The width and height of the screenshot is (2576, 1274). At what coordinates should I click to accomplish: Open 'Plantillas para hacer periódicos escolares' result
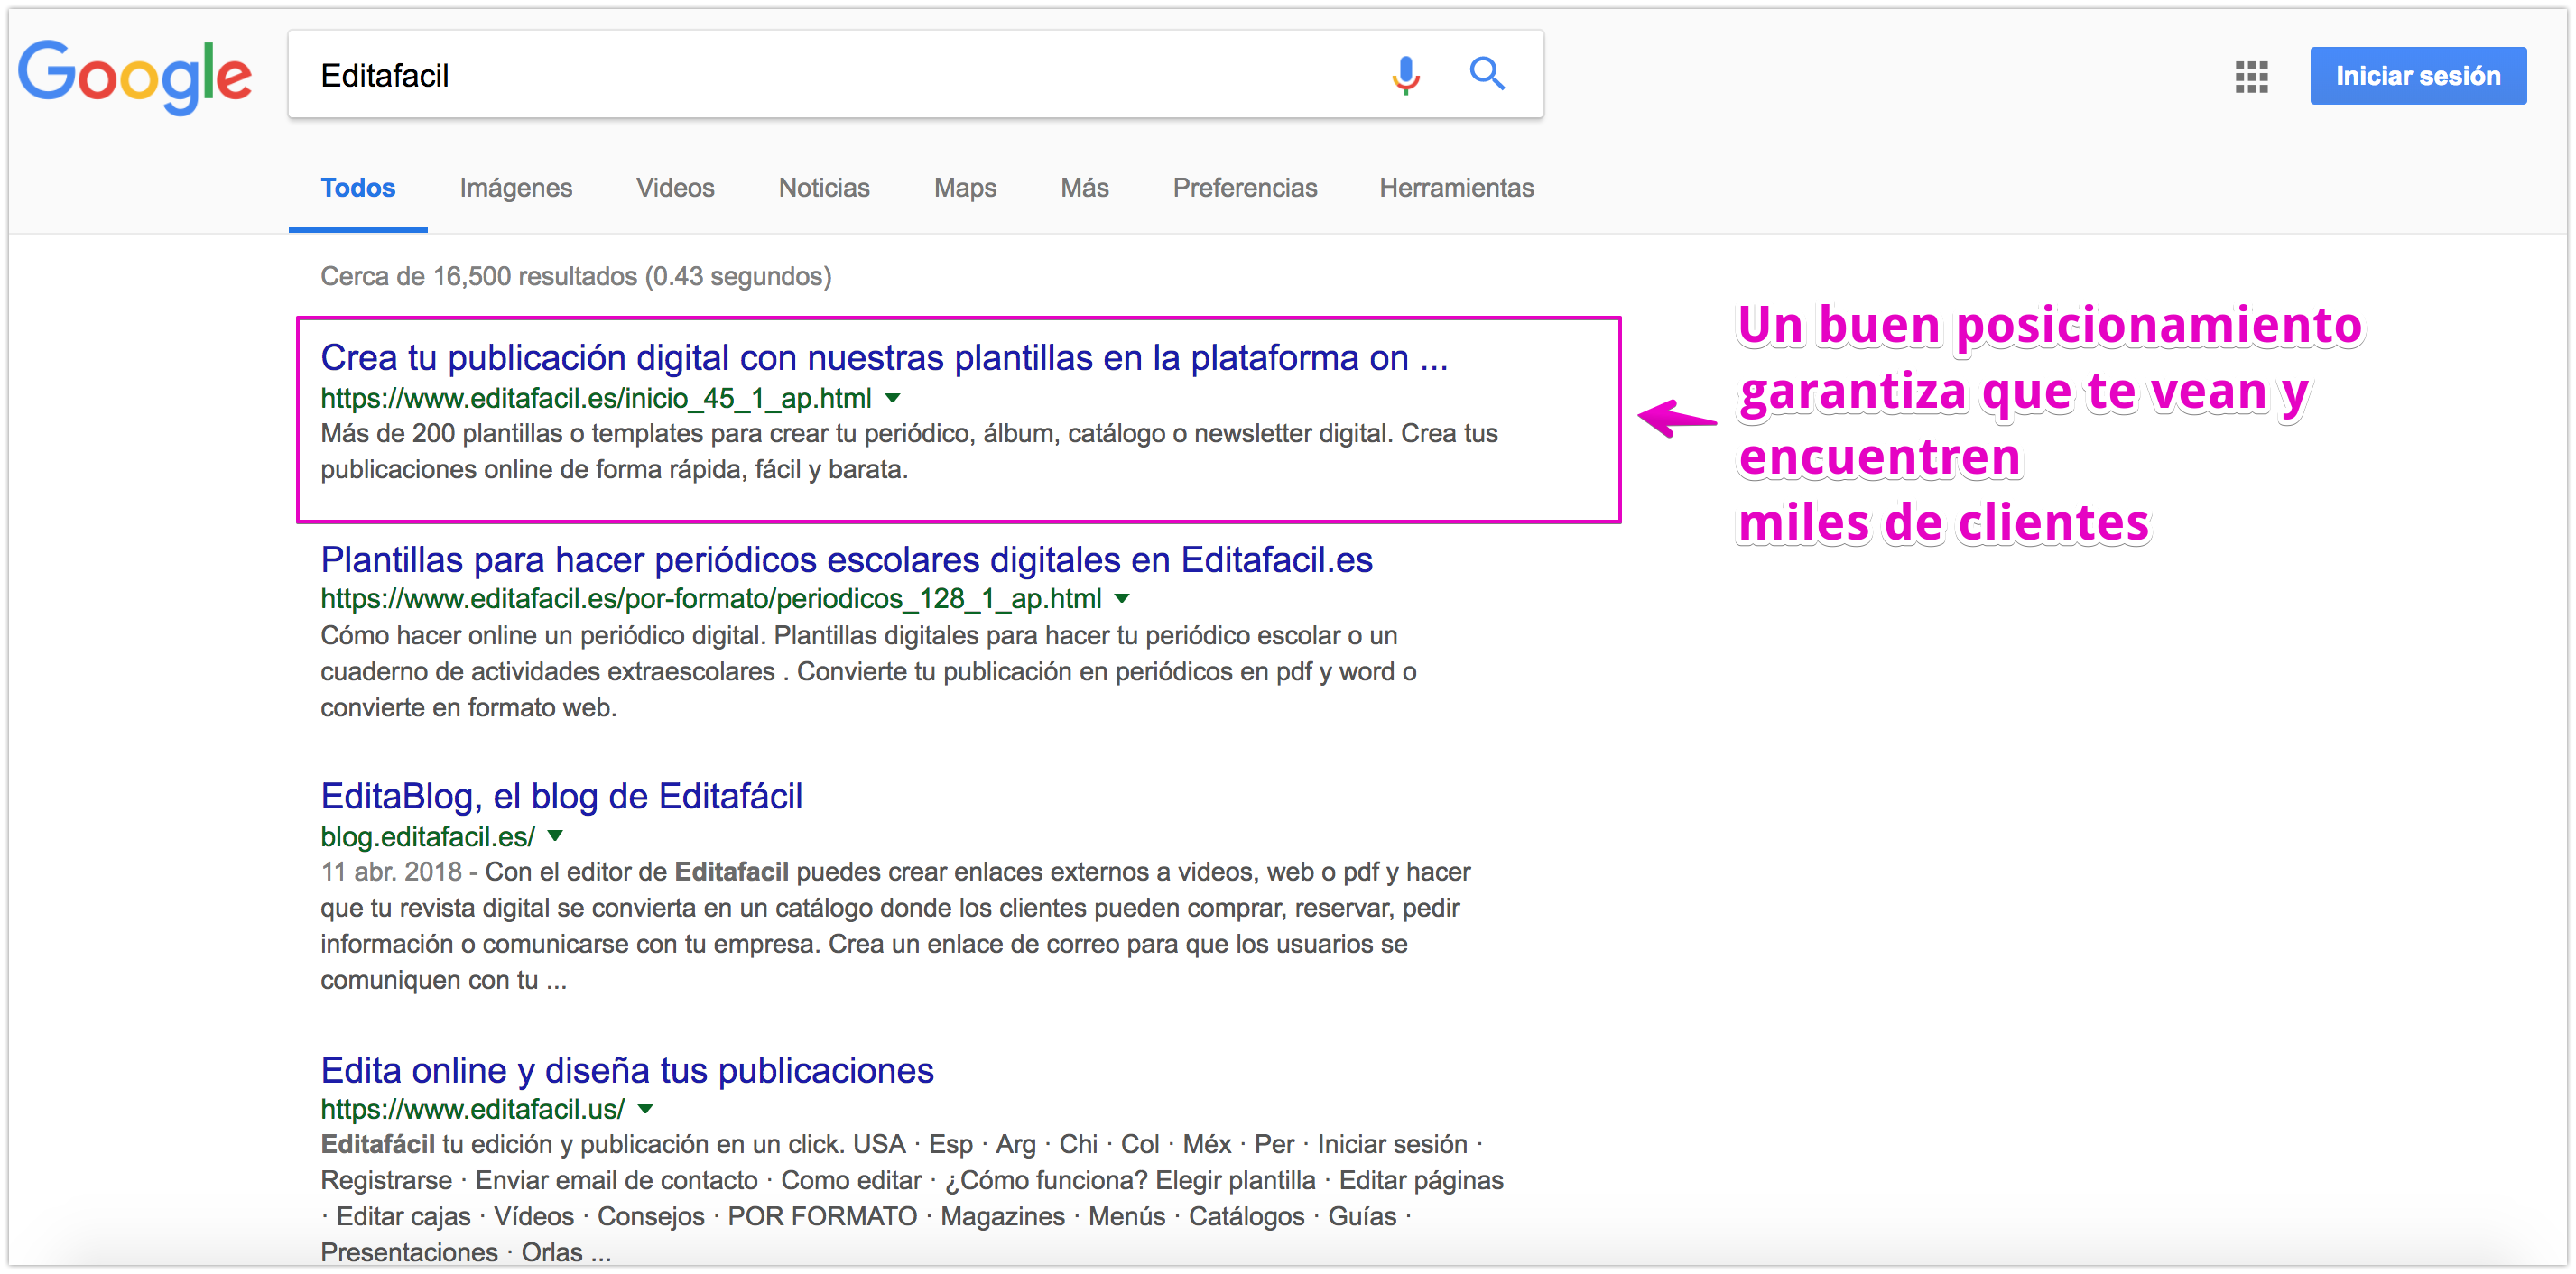846,560
